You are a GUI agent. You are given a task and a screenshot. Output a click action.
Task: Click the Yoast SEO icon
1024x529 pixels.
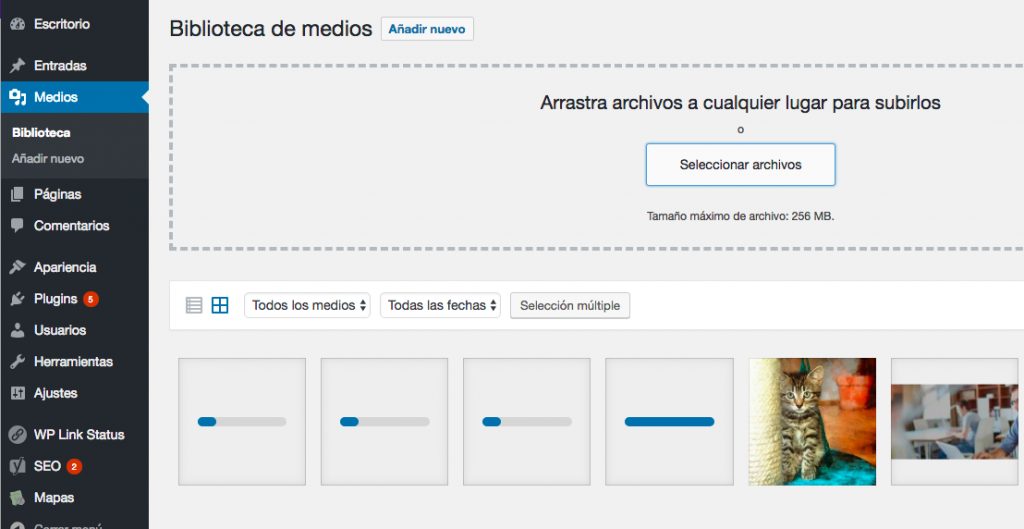coord(18,466)
